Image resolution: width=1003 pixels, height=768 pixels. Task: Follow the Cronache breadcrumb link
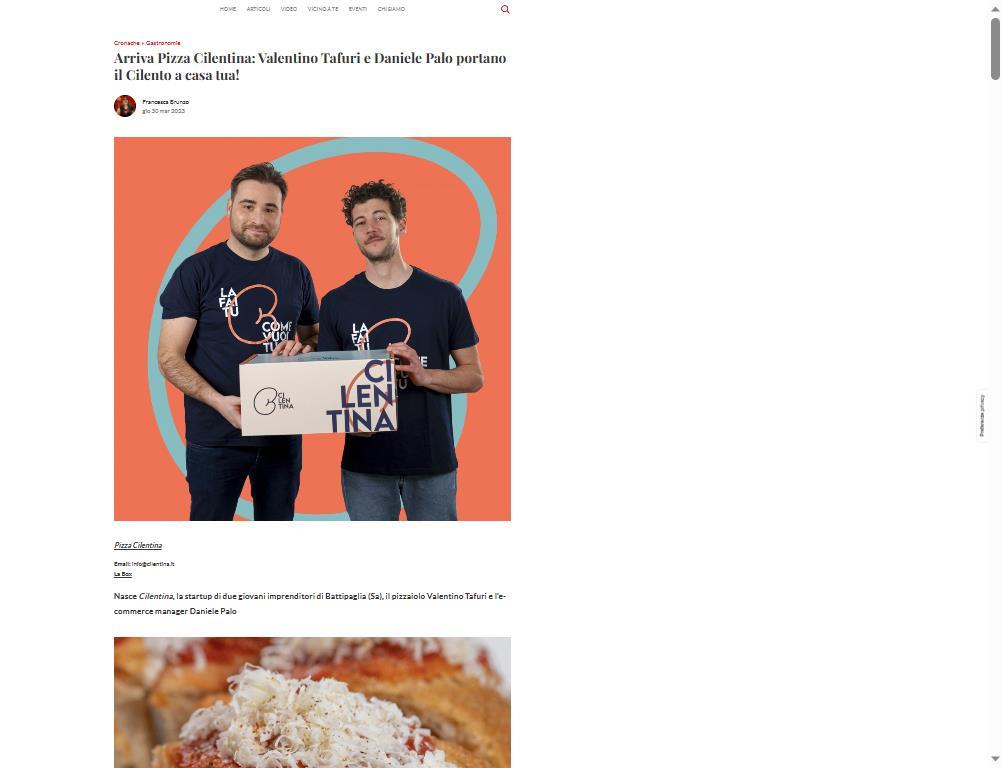point(127,43)
